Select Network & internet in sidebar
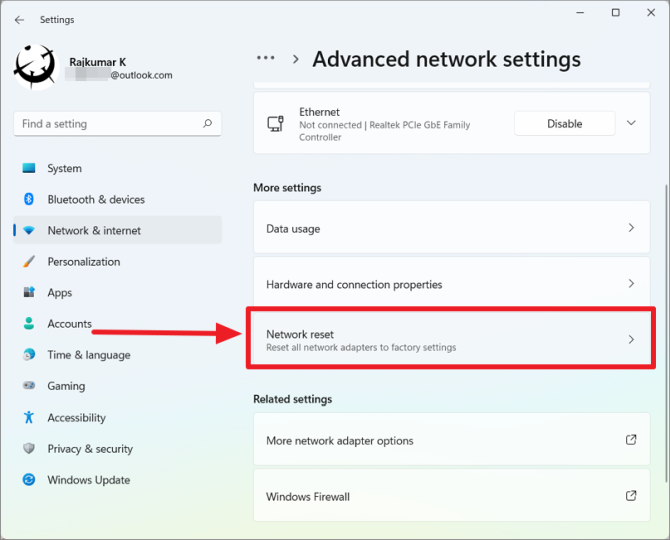This screenshot has width=670, height=540. (94, 230)
